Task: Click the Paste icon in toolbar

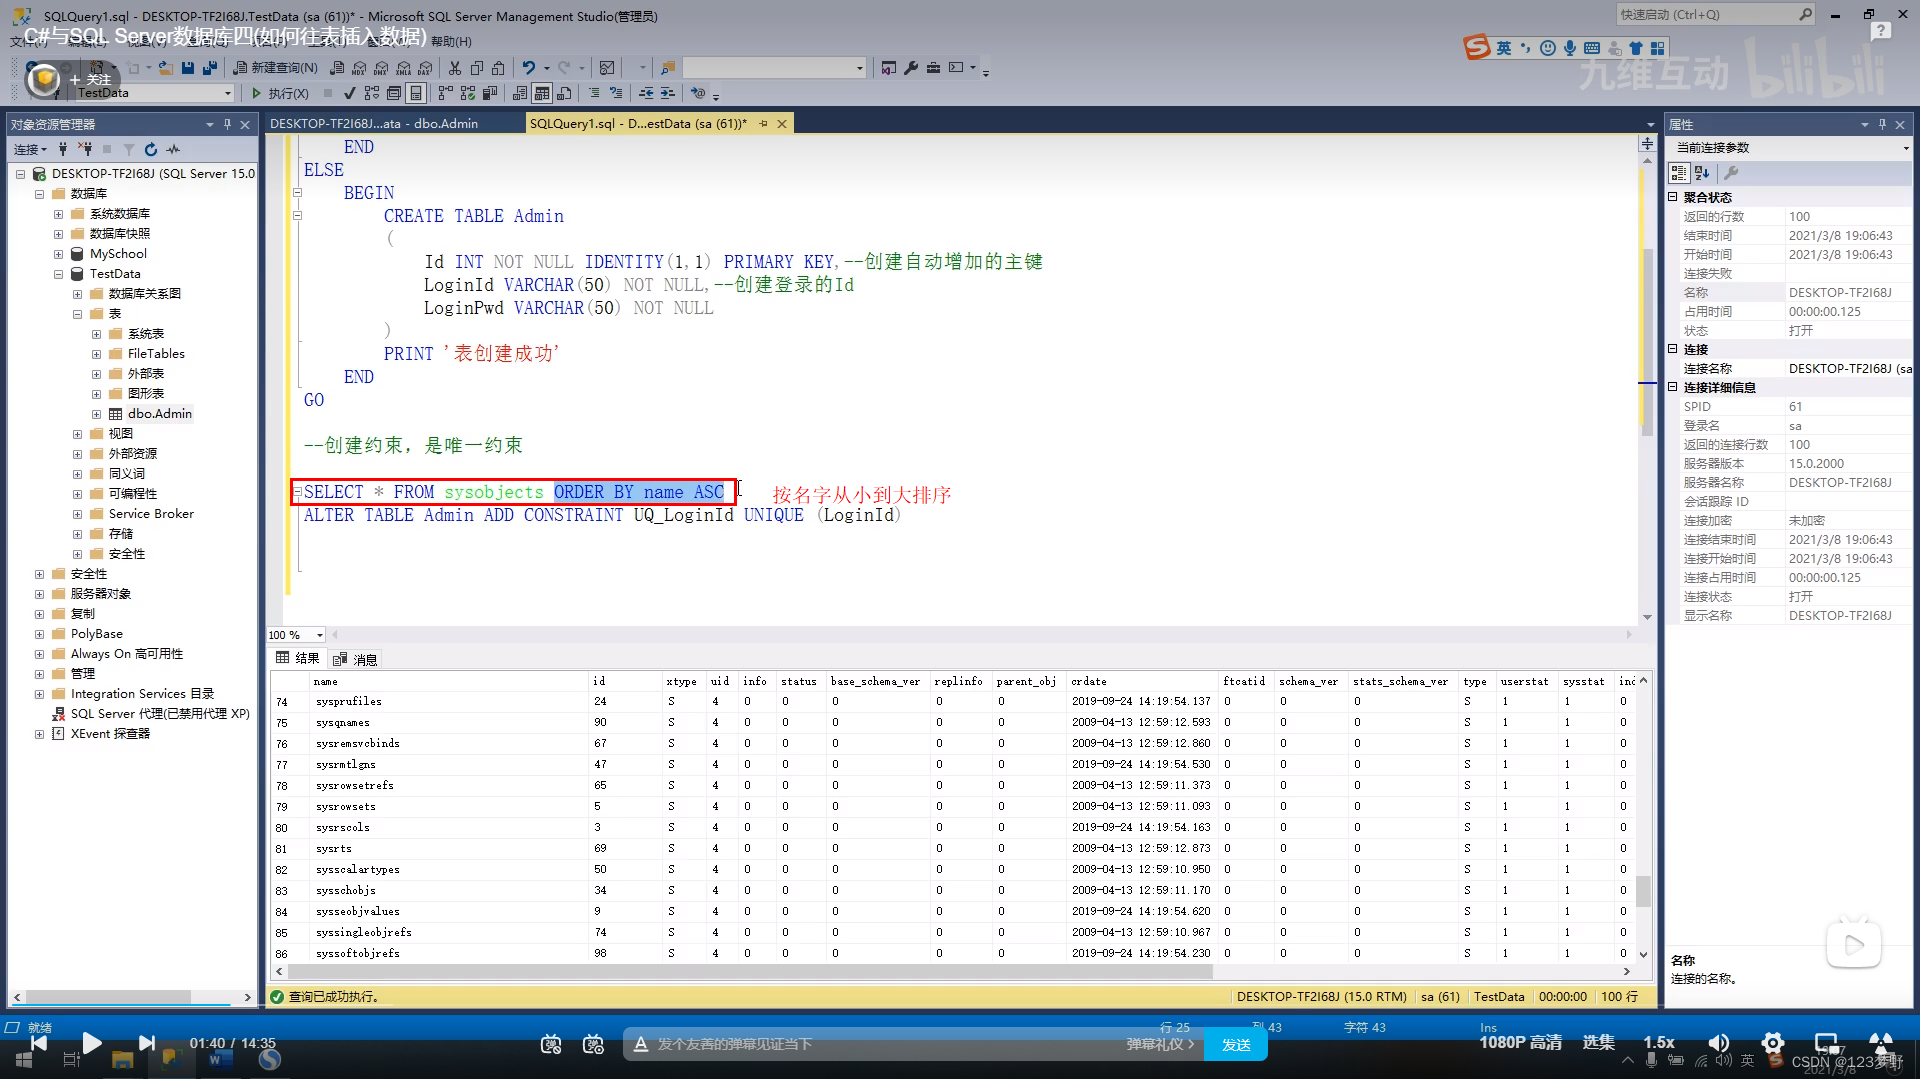Action: pos(498,68)
